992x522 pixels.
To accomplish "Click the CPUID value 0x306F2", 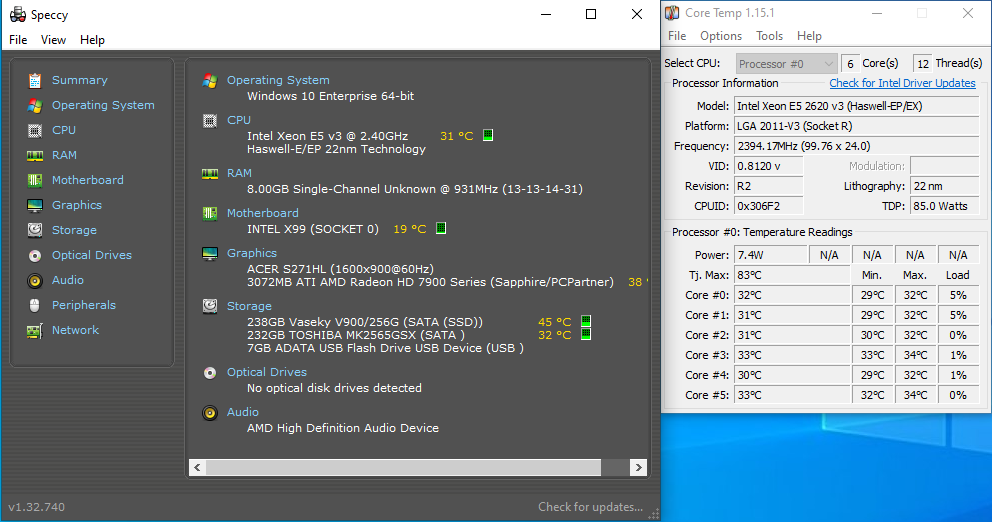I will pos(769,206).
